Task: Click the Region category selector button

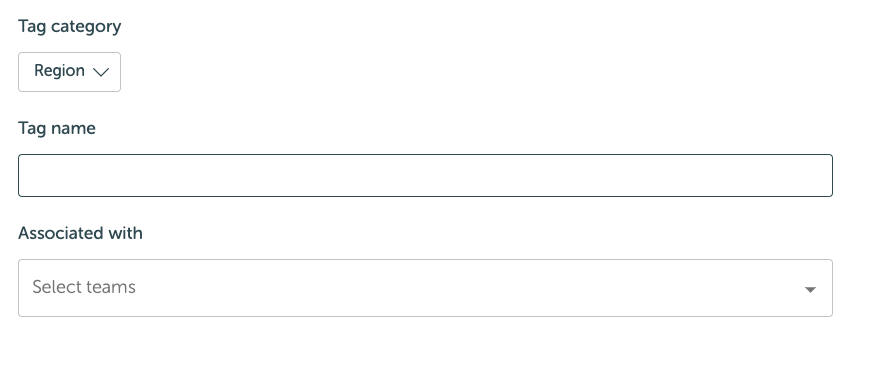Action: pyautogui.click(x=70, y=72)
